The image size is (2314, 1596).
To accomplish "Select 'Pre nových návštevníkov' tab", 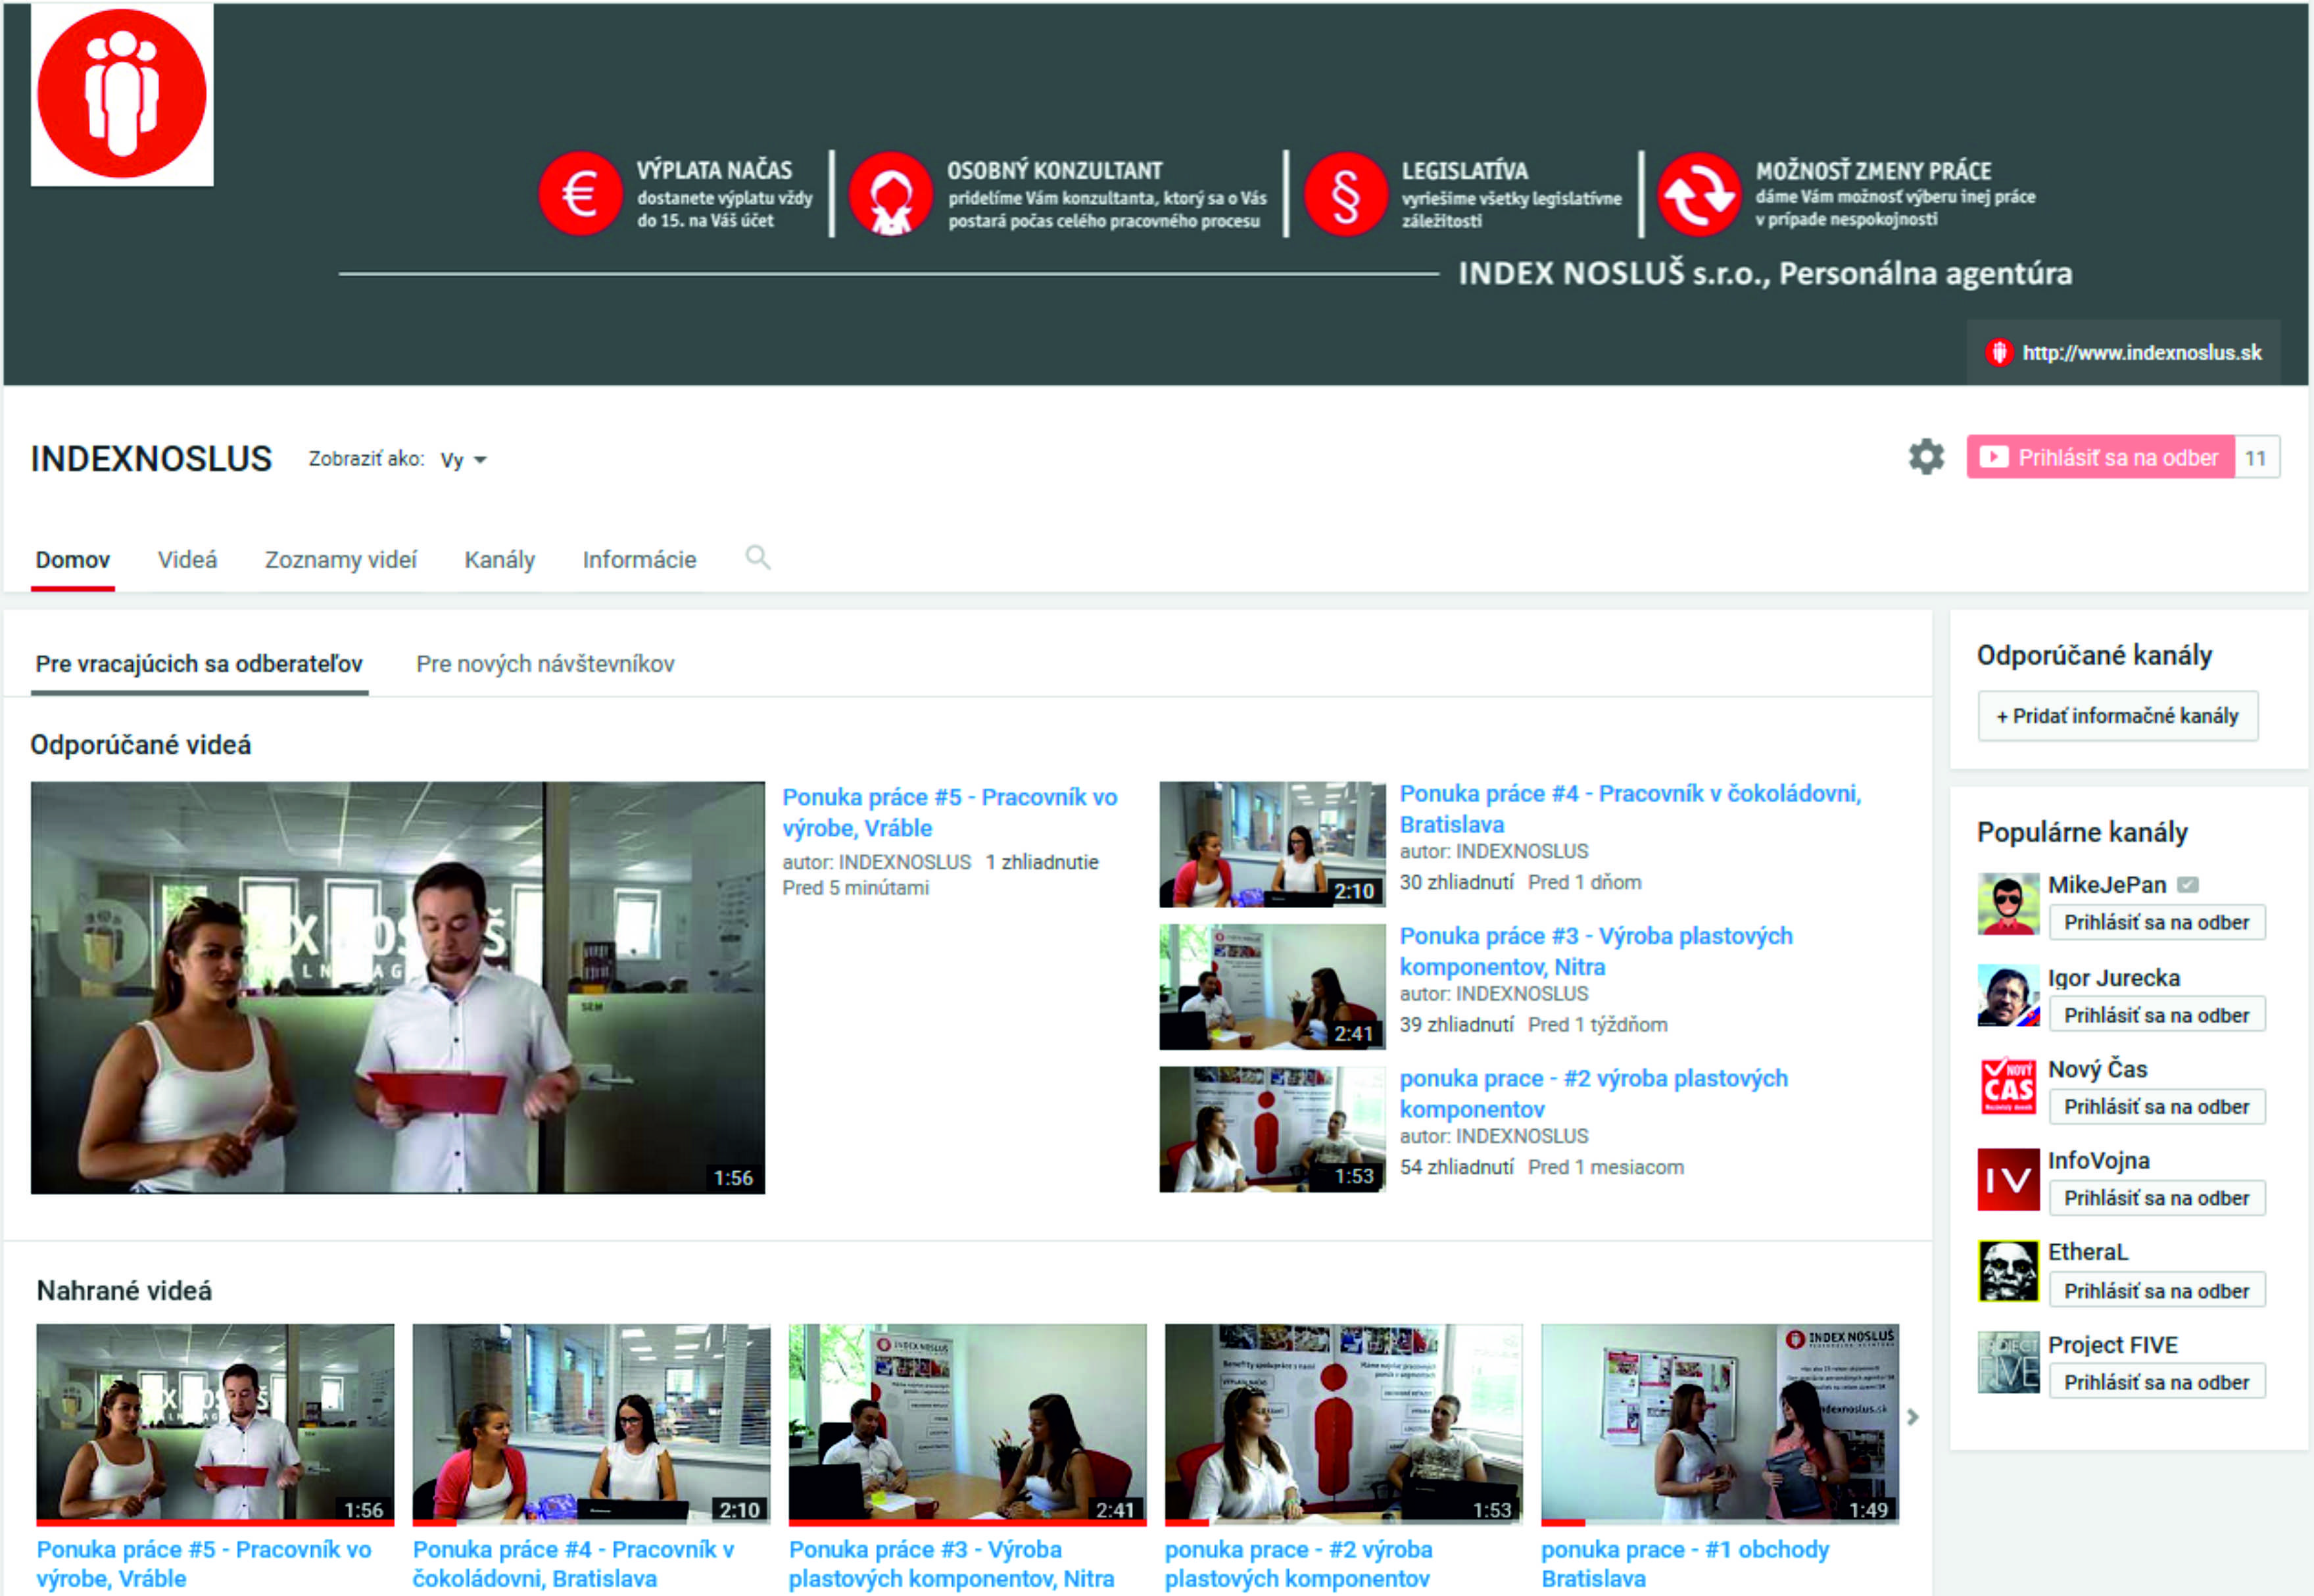I will click(x=545, y=664).
